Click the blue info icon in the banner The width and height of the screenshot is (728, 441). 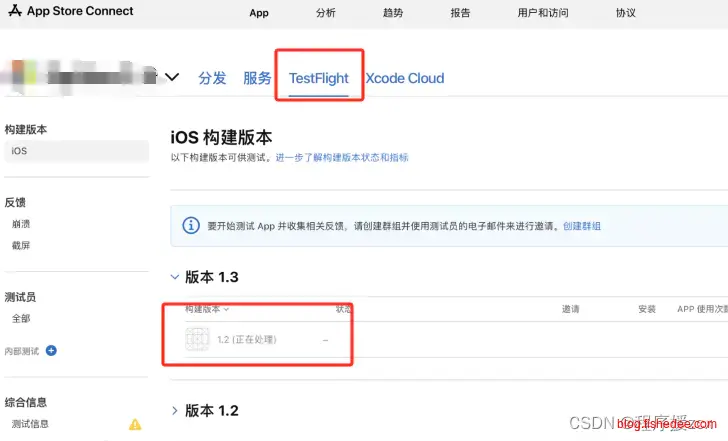tap(191, 226)
